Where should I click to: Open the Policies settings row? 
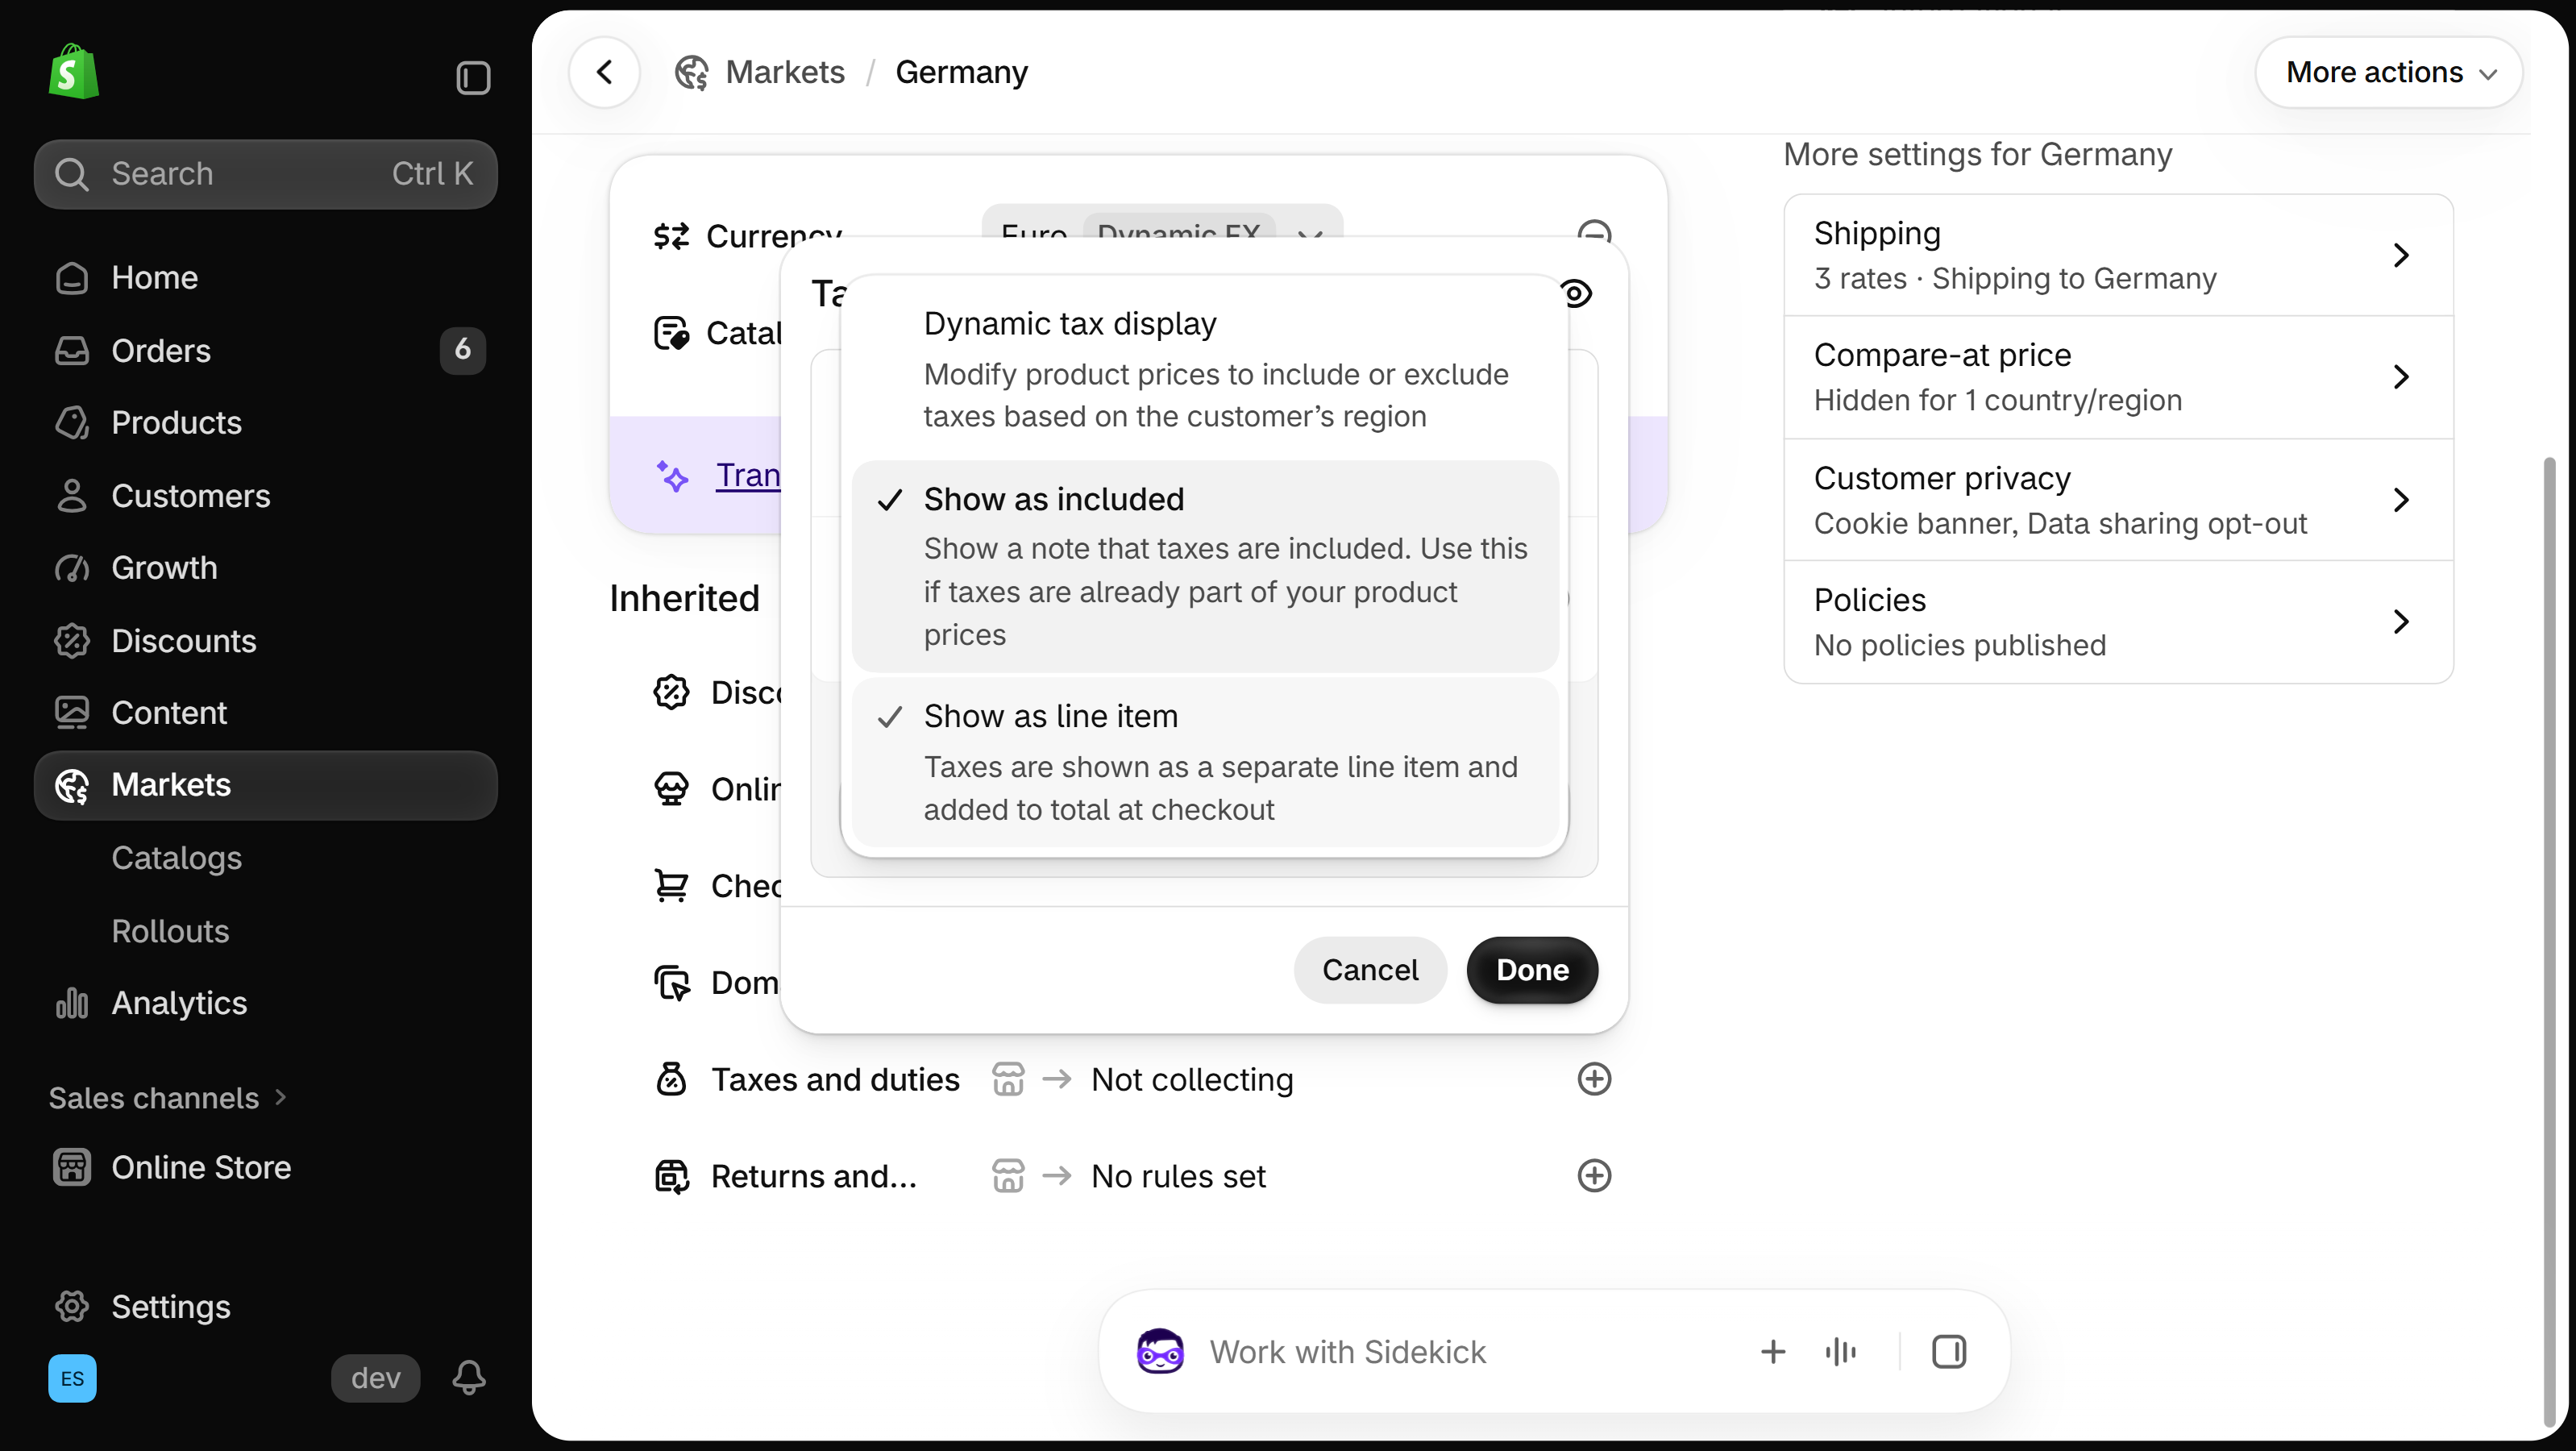[2118, 622]
